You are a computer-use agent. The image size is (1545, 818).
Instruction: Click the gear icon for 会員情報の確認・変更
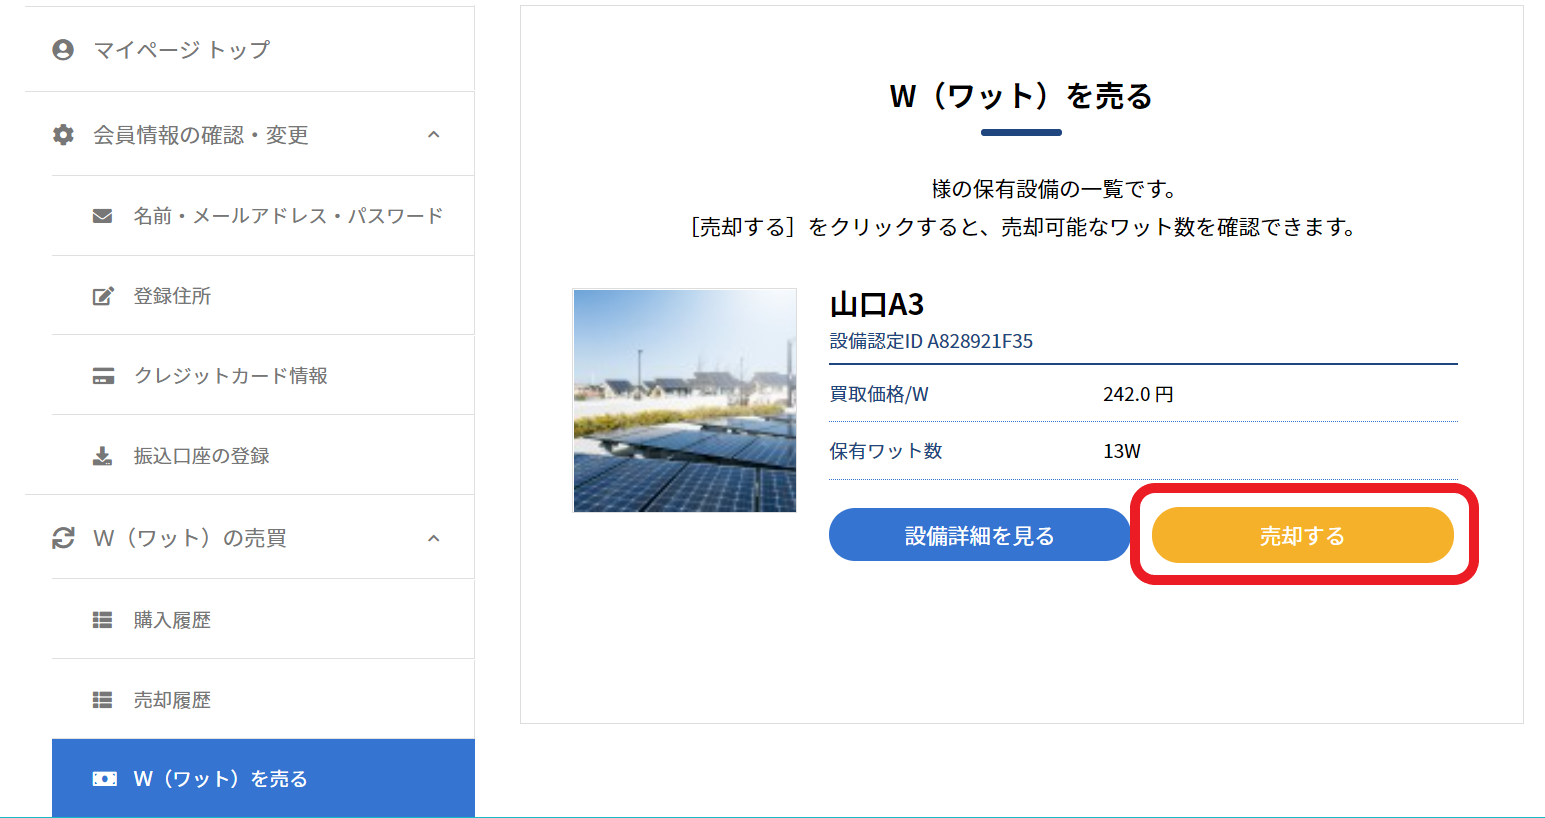(63, 135)
